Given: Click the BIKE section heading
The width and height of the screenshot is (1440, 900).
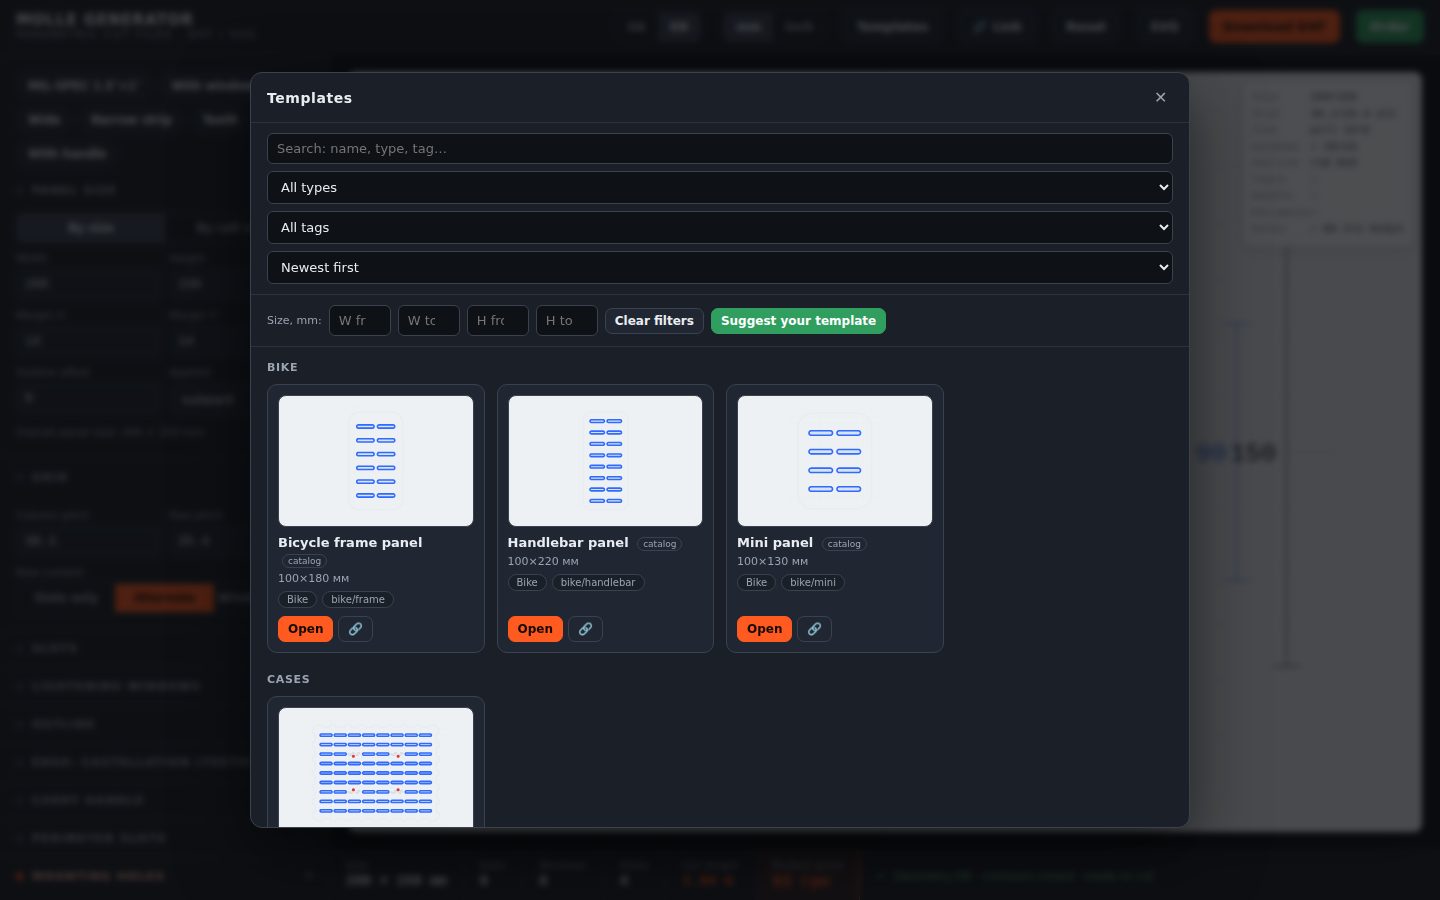Looking at the screenshot, I should click(282, 368).
